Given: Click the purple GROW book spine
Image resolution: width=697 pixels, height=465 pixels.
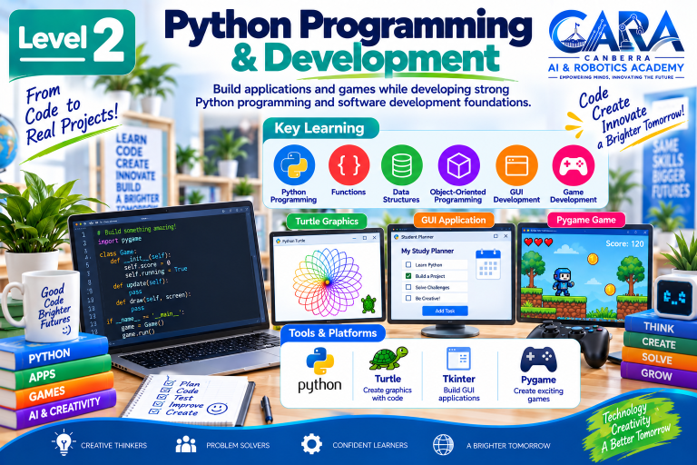Looking at the screenshot, I should coord(658,374).
